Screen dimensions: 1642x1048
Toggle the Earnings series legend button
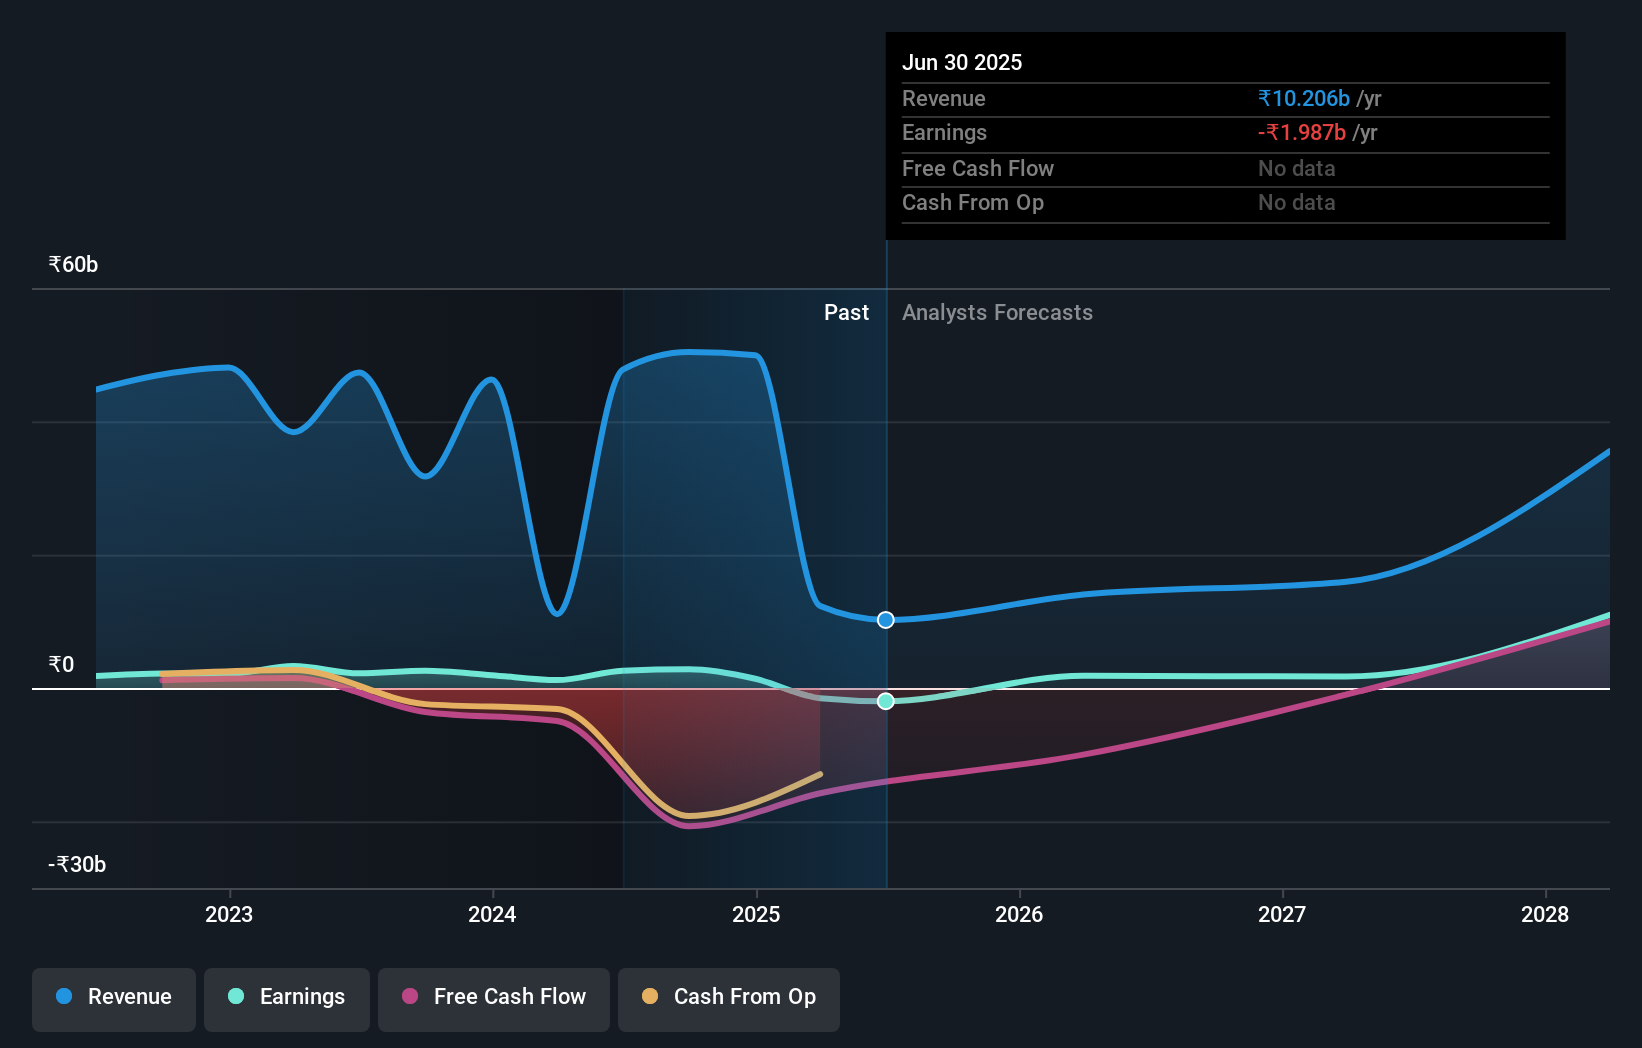[287, 999]
